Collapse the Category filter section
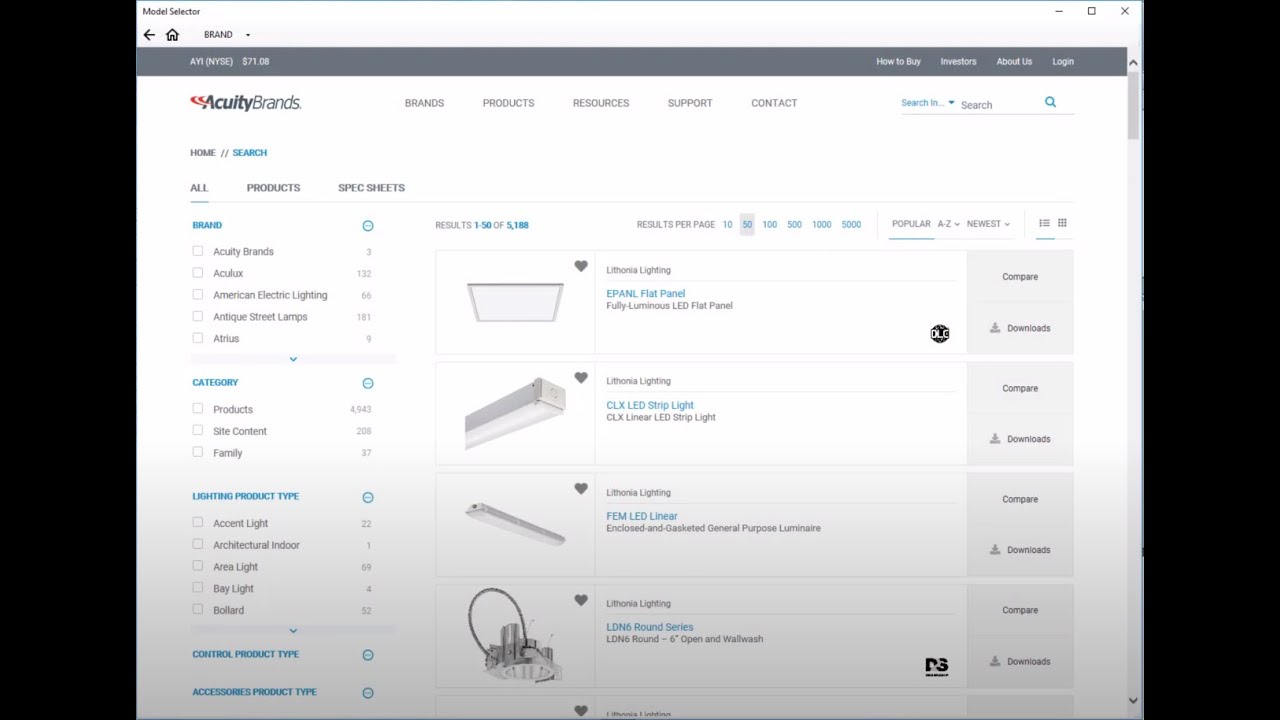This screenshot has width=1280, height=720. click(368, 383)
